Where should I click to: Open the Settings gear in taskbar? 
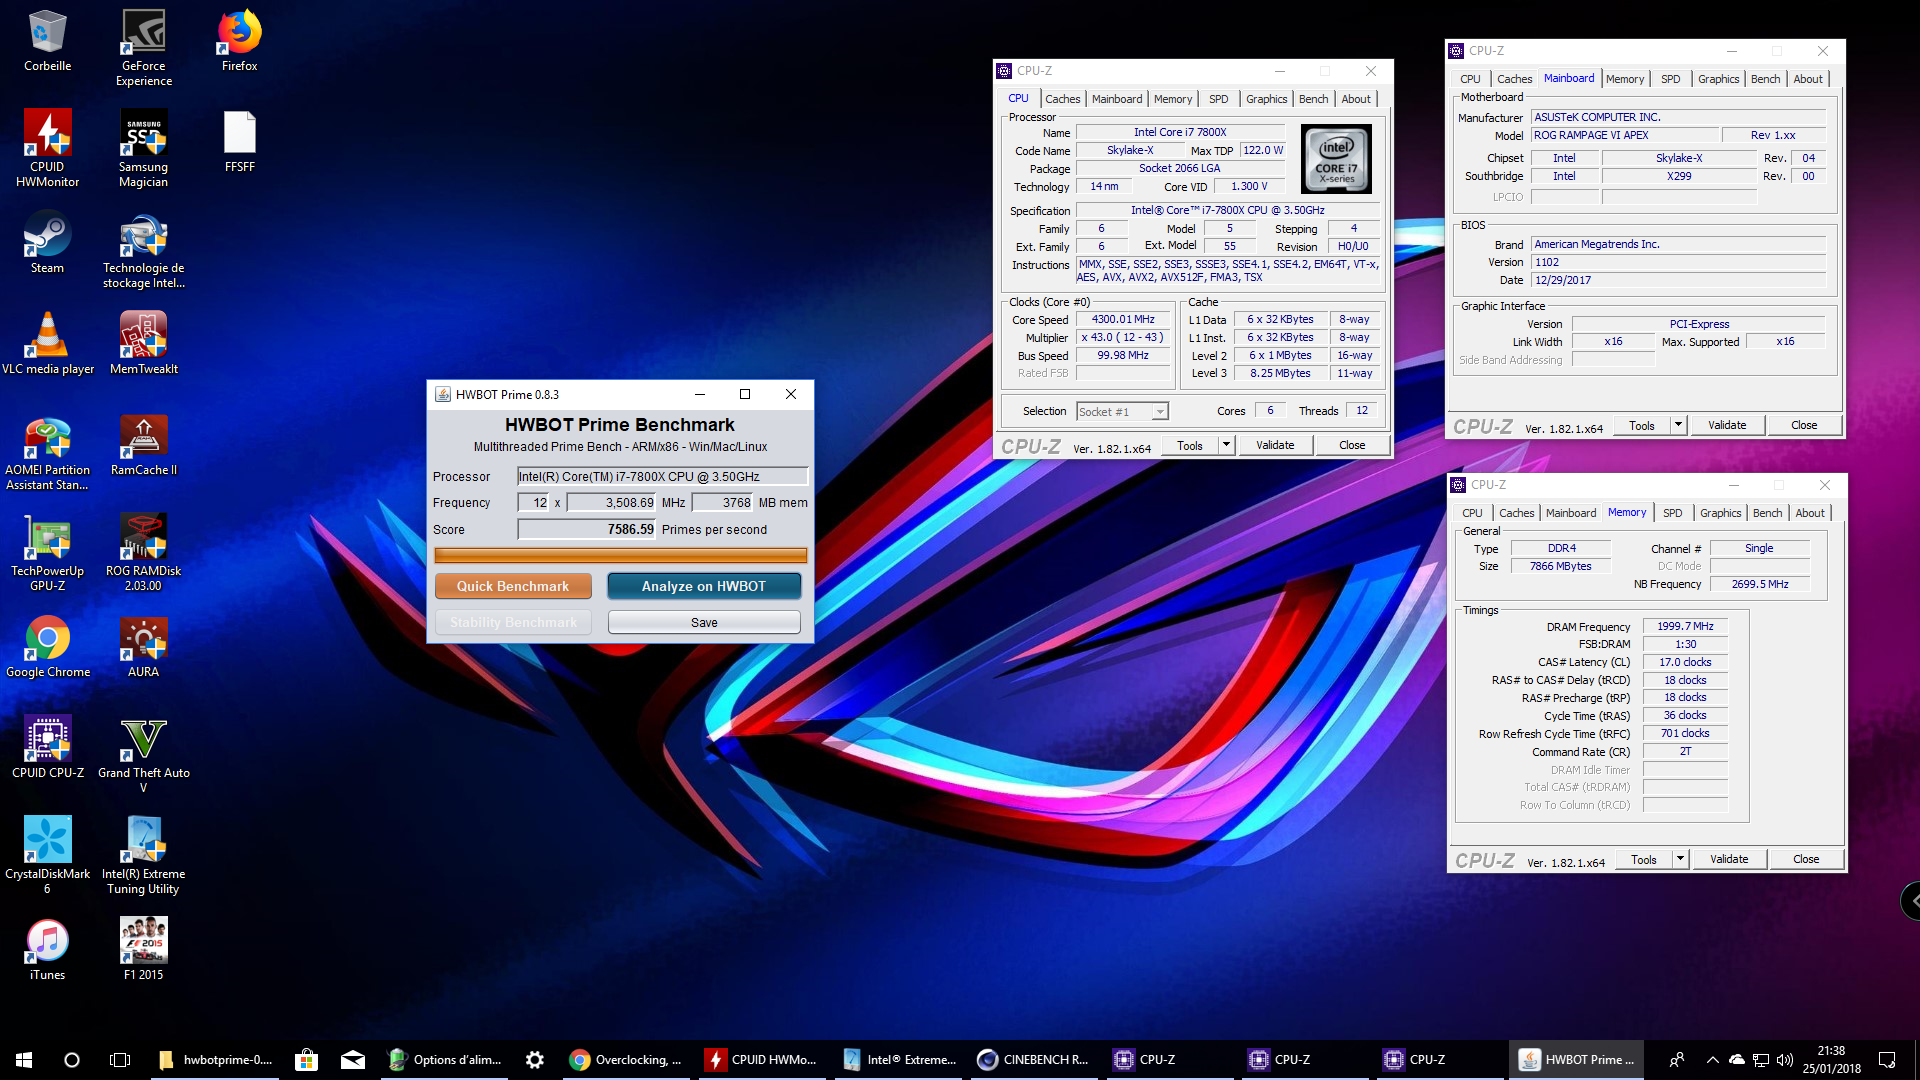(535, 1060)
